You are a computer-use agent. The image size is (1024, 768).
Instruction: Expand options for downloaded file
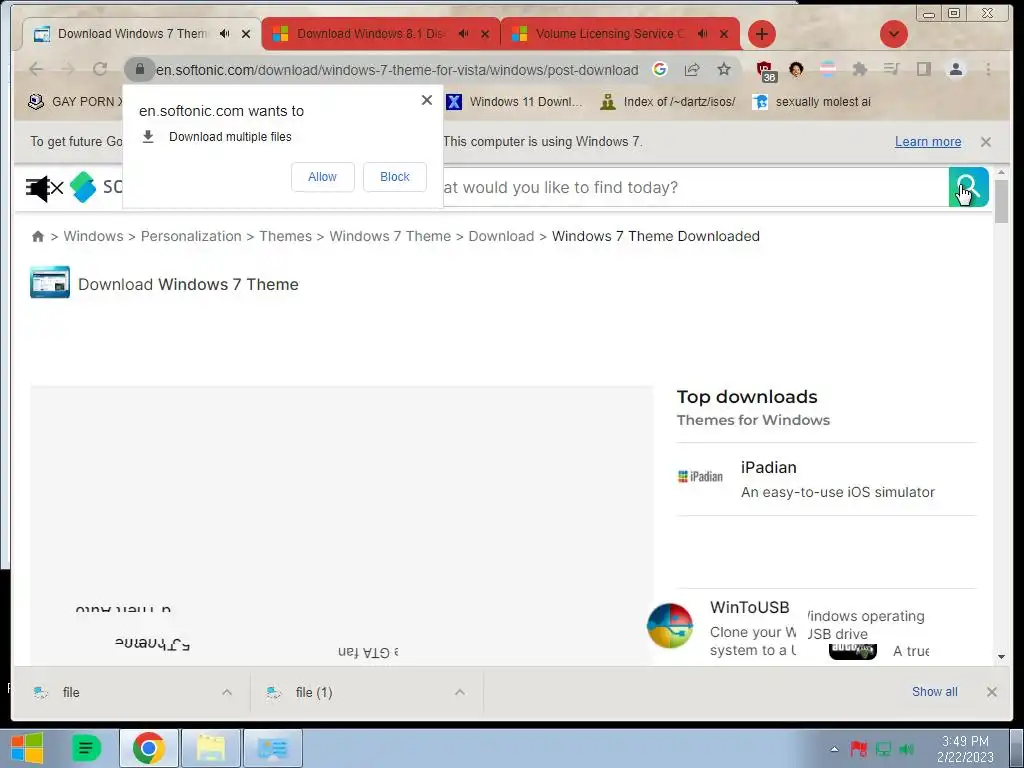227,692
